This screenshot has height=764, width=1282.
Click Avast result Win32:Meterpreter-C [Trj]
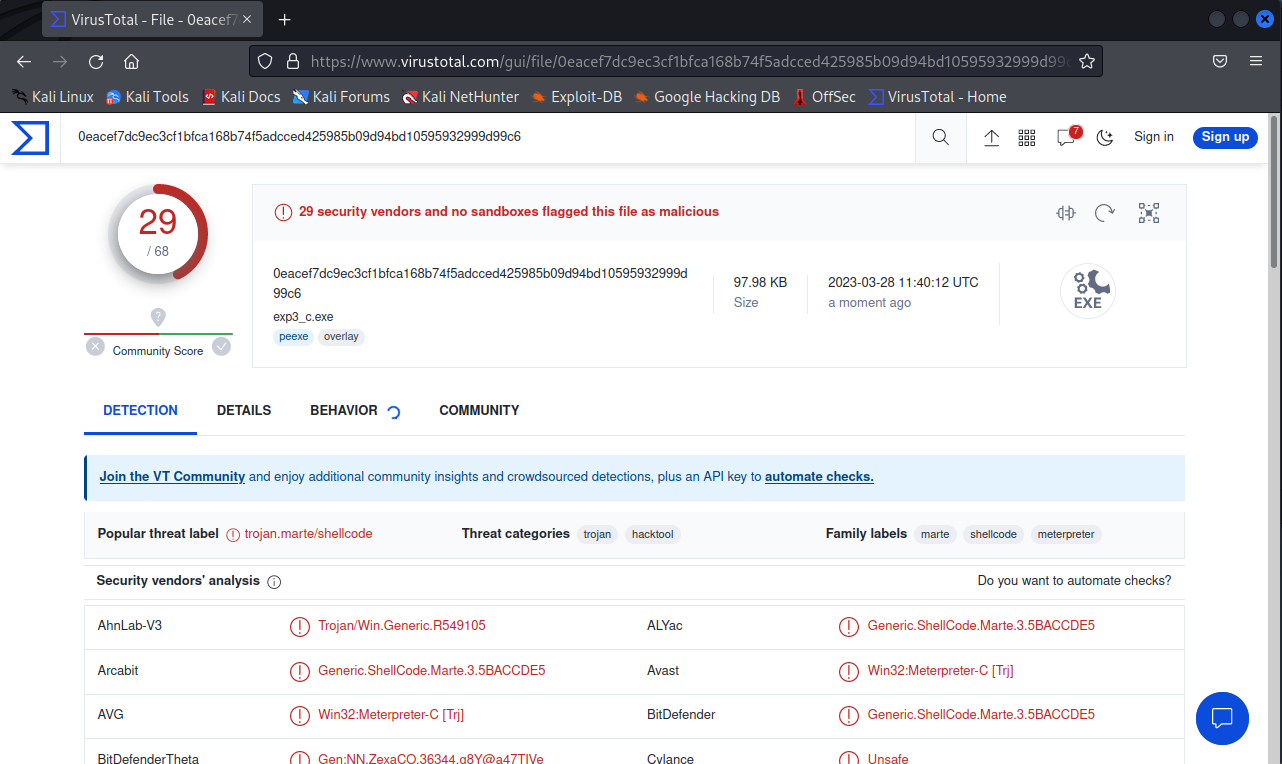pos(941,671)
